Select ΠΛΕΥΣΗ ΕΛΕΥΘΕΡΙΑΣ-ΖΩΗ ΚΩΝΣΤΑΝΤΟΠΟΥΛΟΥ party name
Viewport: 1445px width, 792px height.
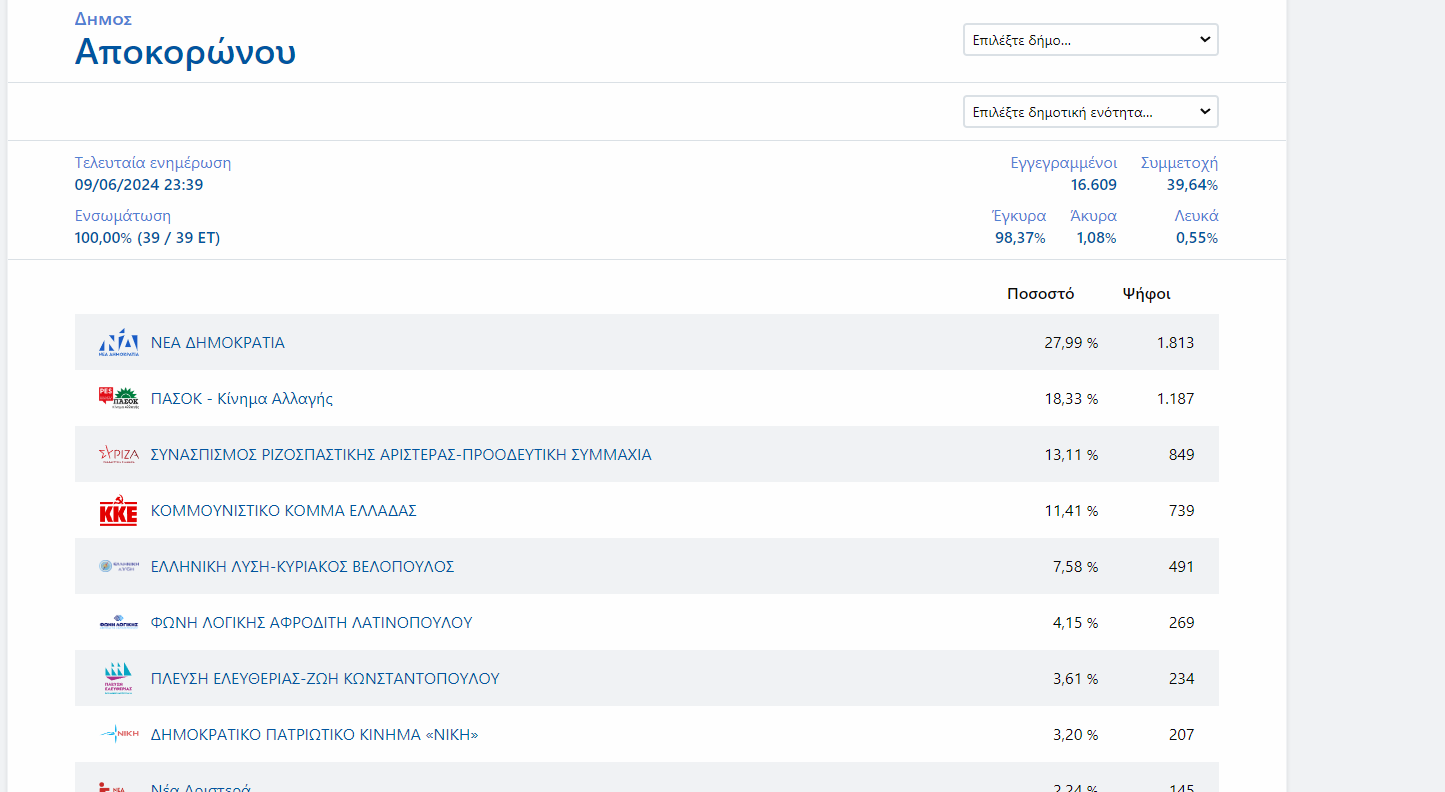324,678
